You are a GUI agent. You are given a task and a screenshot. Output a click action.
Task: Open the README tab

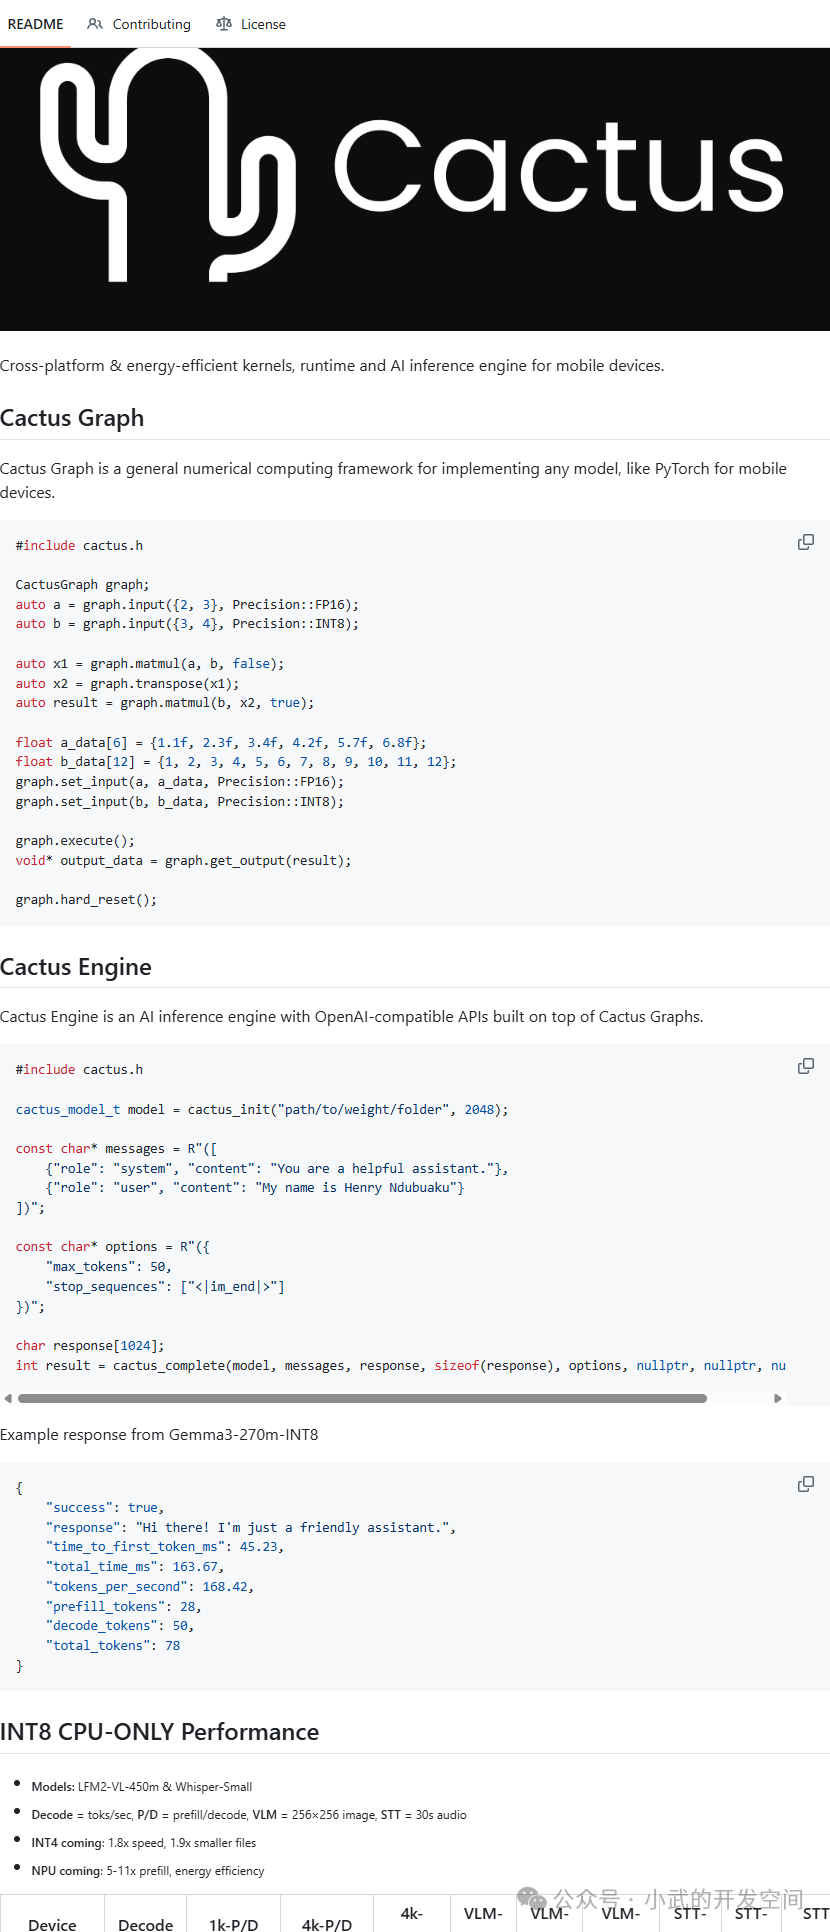[35, 24]
